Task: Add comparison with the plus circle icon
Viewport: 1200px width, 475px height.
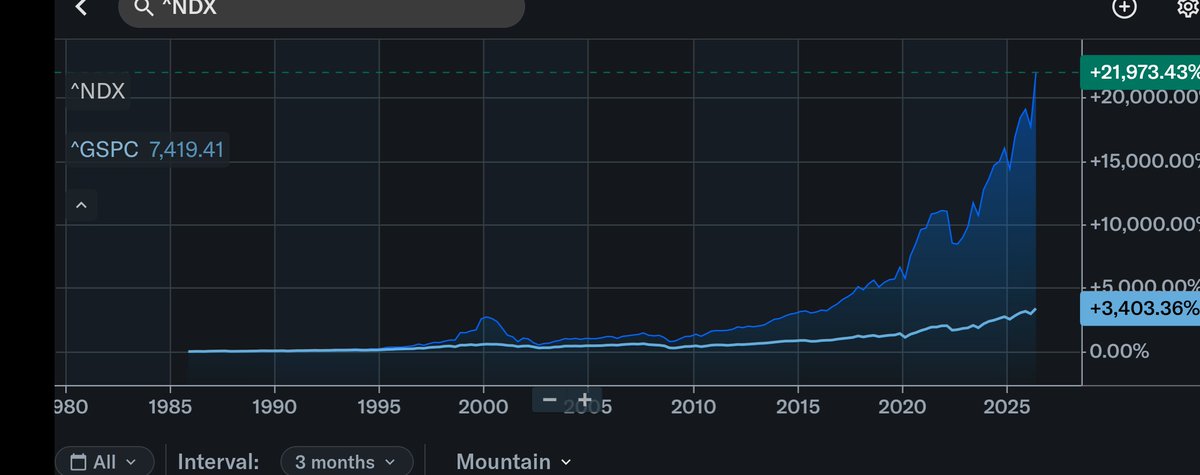Action: coord(1124,8)
